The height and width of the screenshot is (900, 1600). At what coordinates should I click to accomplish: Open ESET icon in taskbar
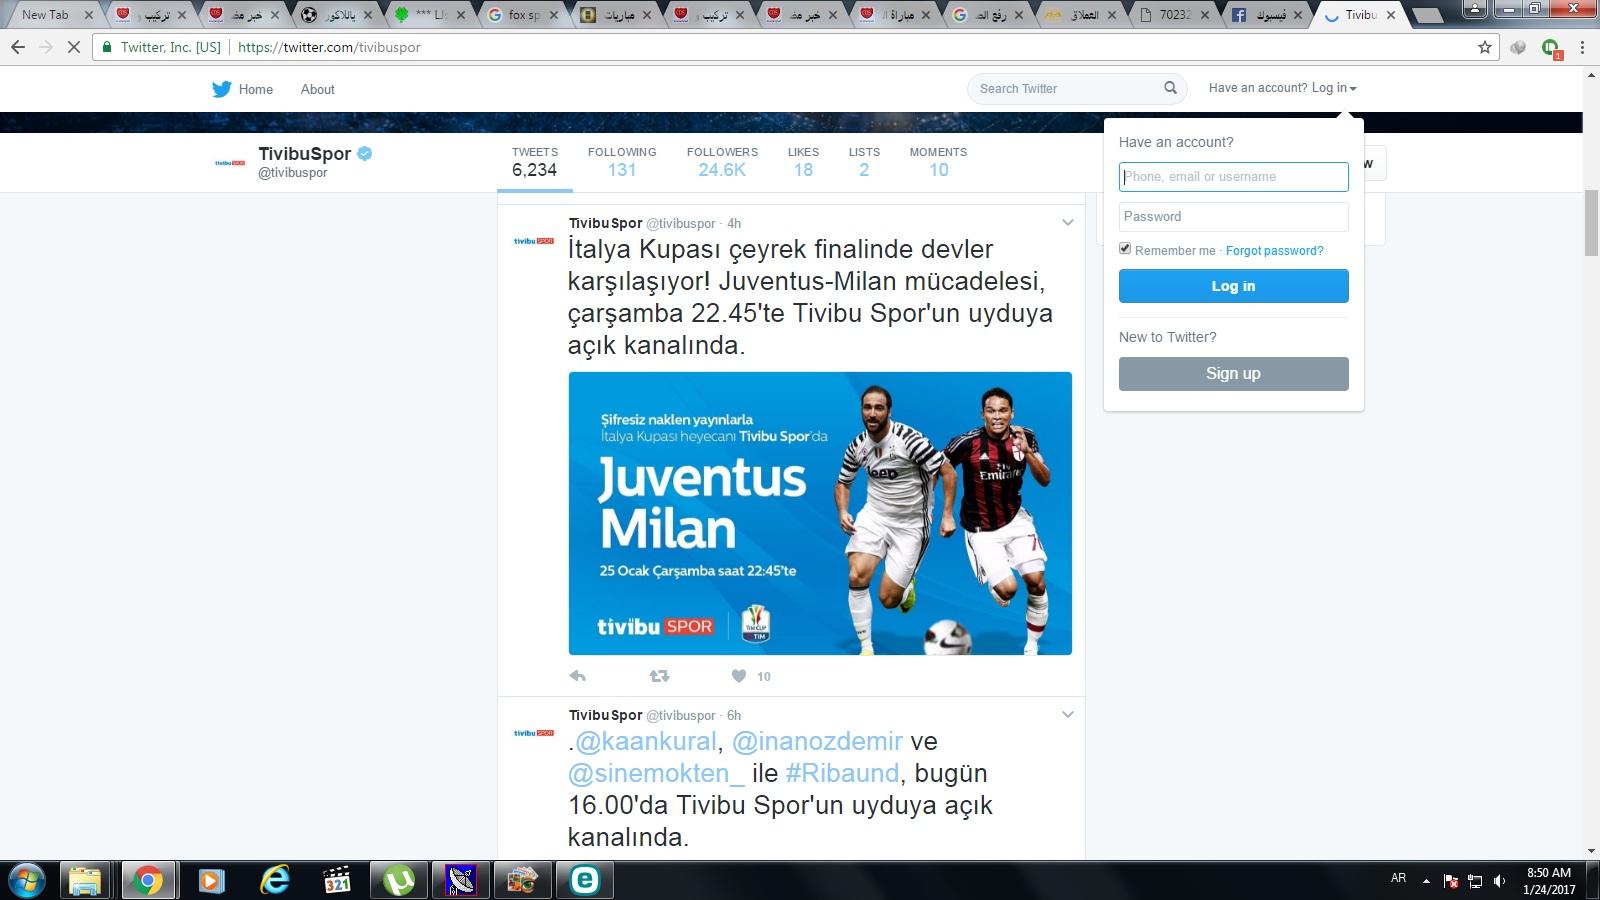584,880
